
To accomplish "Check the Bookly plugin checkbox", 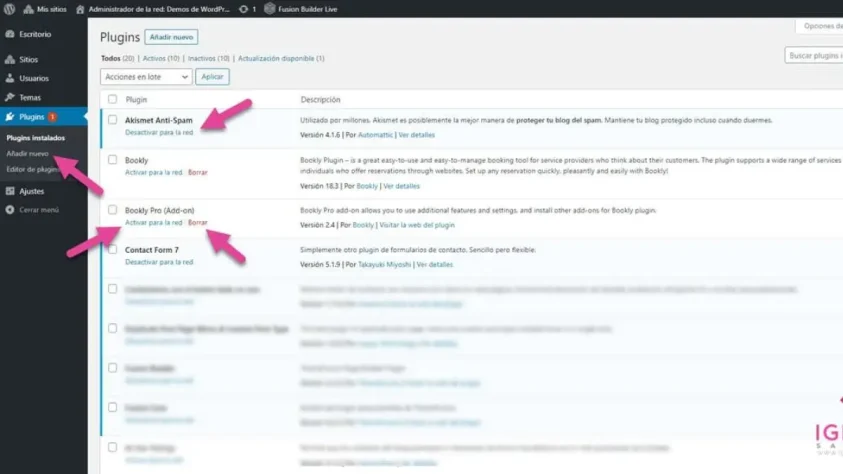I will point(112,160).
